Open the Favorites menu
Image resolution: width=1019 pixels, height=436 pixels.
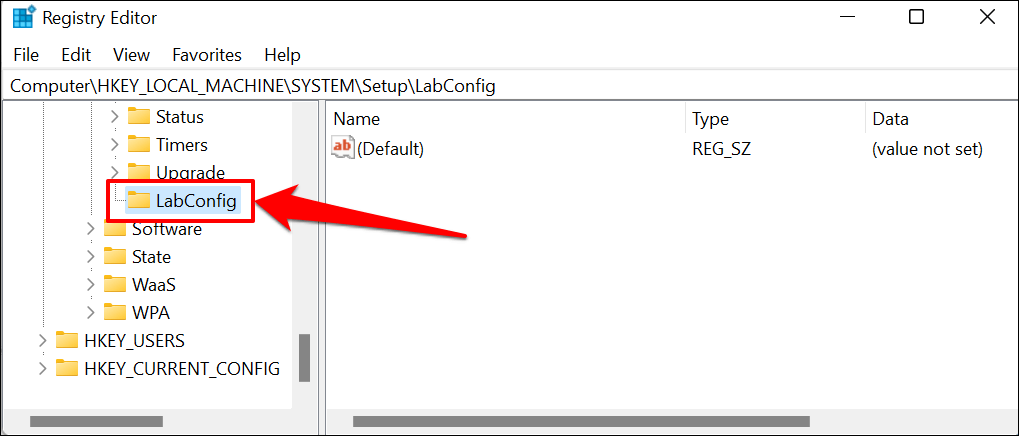[x=207, y=55]
